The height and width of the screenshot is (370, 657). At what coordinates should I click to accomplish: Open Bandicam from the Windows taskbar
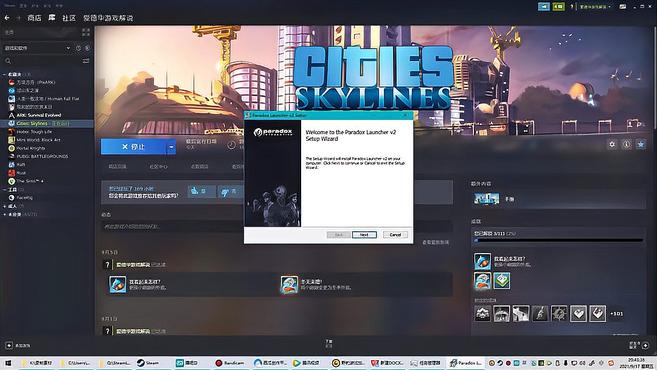pyautogui.click(x=230, y=363)
